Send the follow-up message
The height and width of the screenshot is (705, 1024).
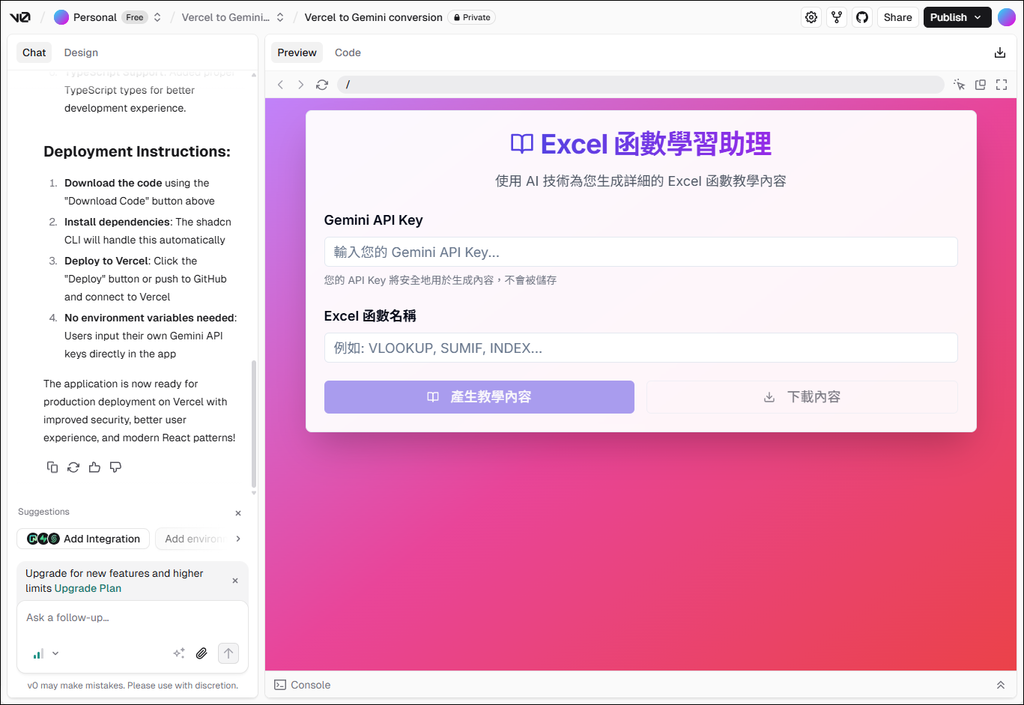click(x=228, y=653)
